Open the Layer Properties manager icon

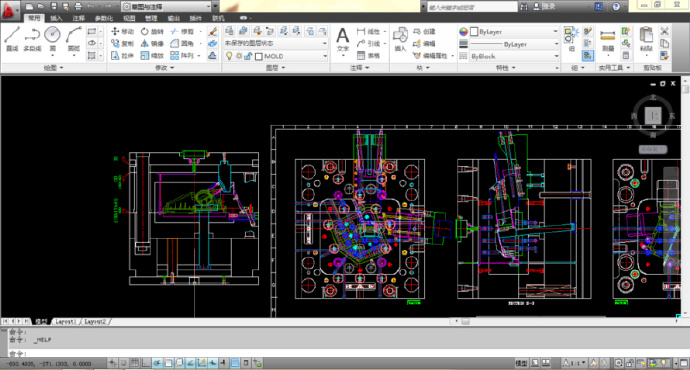229,31
